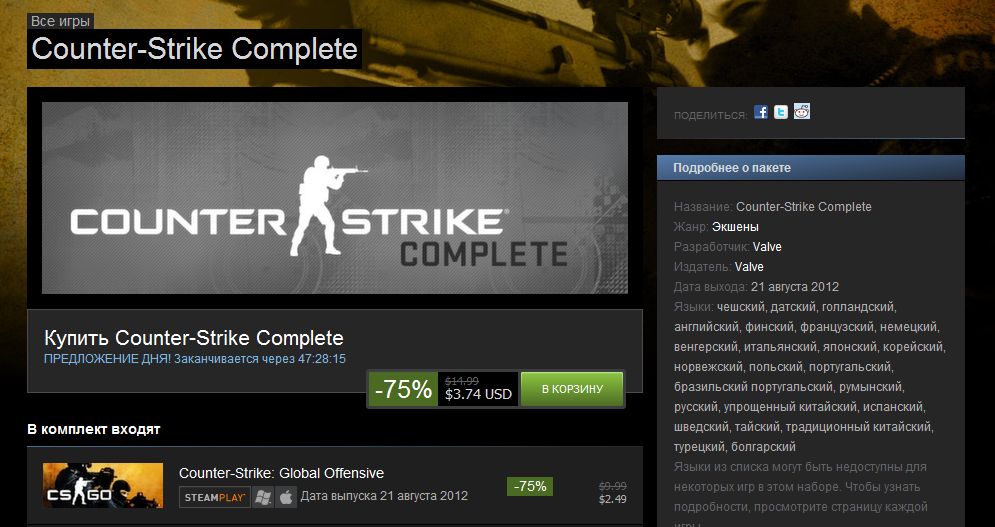Click the CS:GO -75% discount label
Viewport: 995px width, 527px height.
point(530,486)
